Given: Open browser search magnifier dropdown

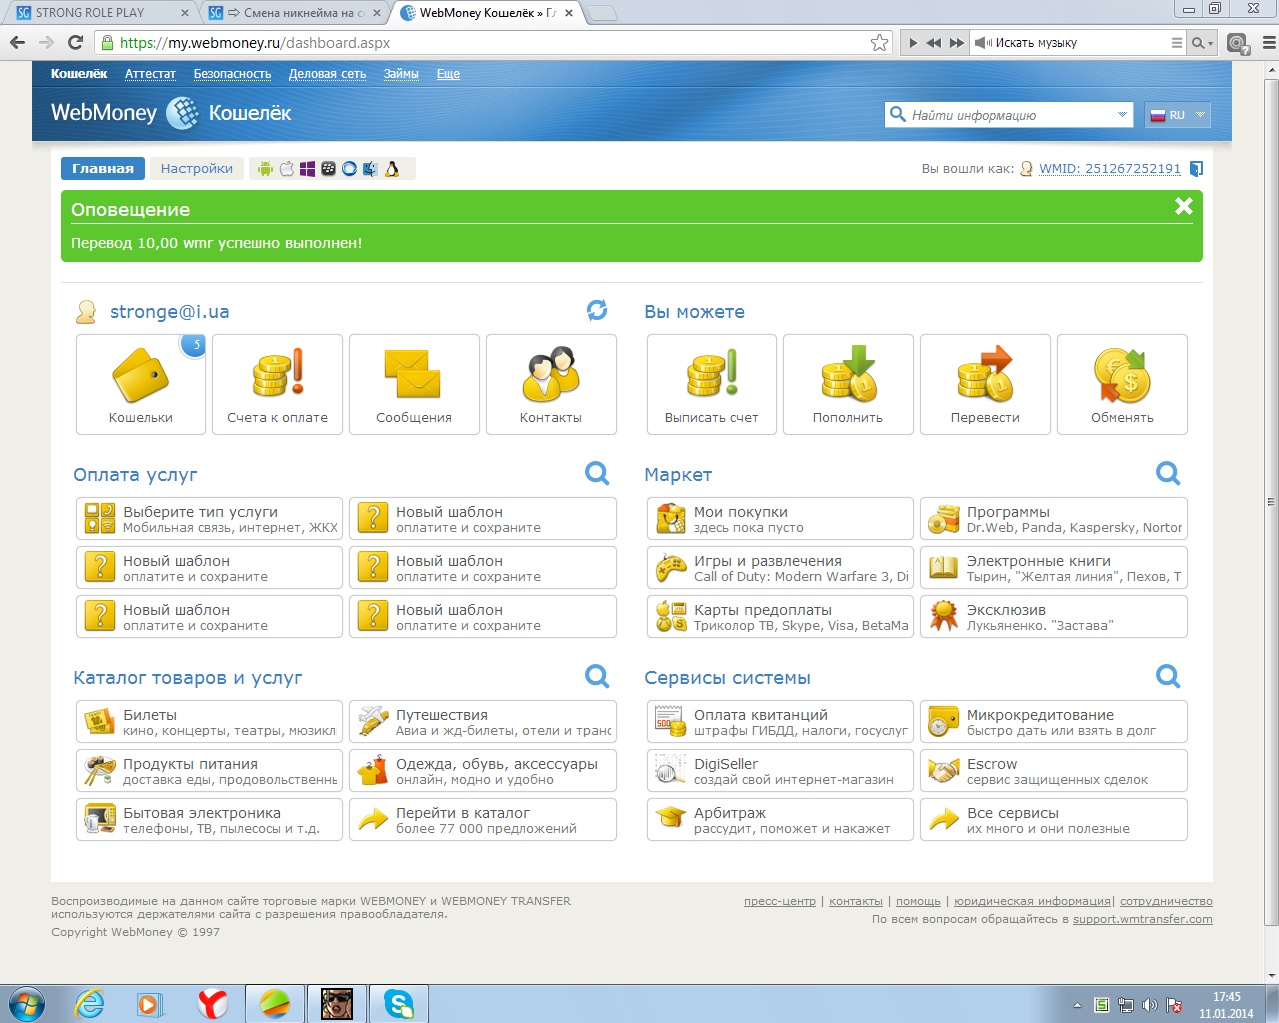Looking at the screenshot, I should coord(1202,43).
